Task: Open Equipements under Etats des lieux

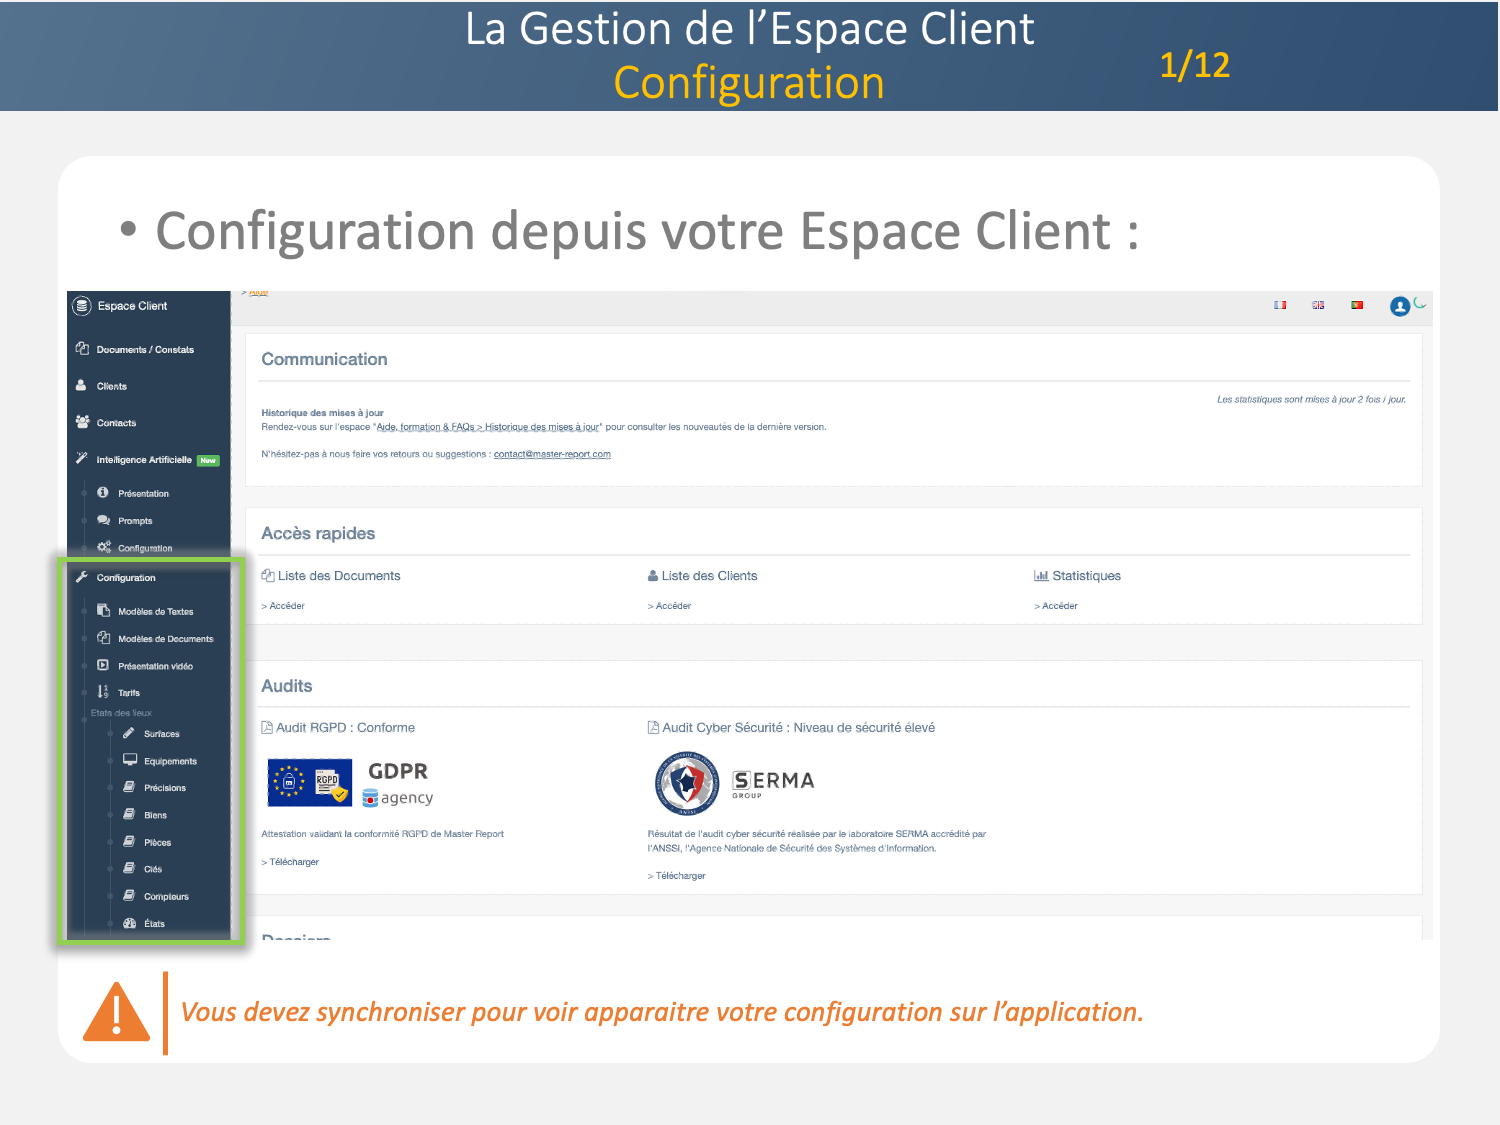Action: point(170,761)
